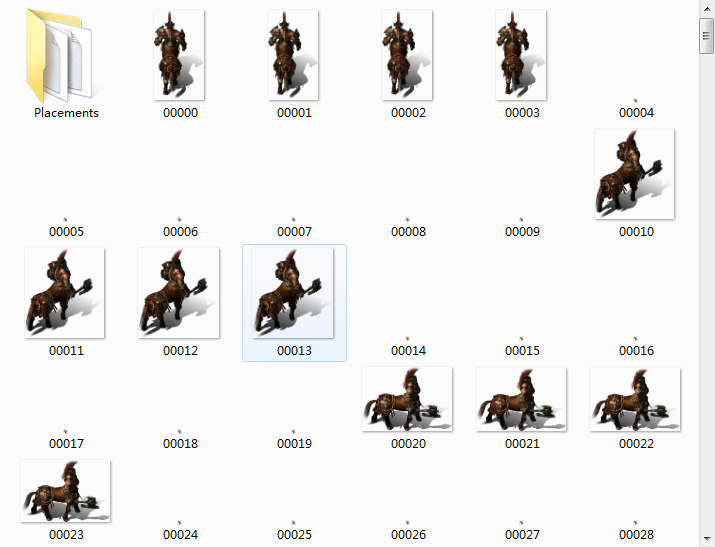
Task: Click file name 00009
Action: 523,232
